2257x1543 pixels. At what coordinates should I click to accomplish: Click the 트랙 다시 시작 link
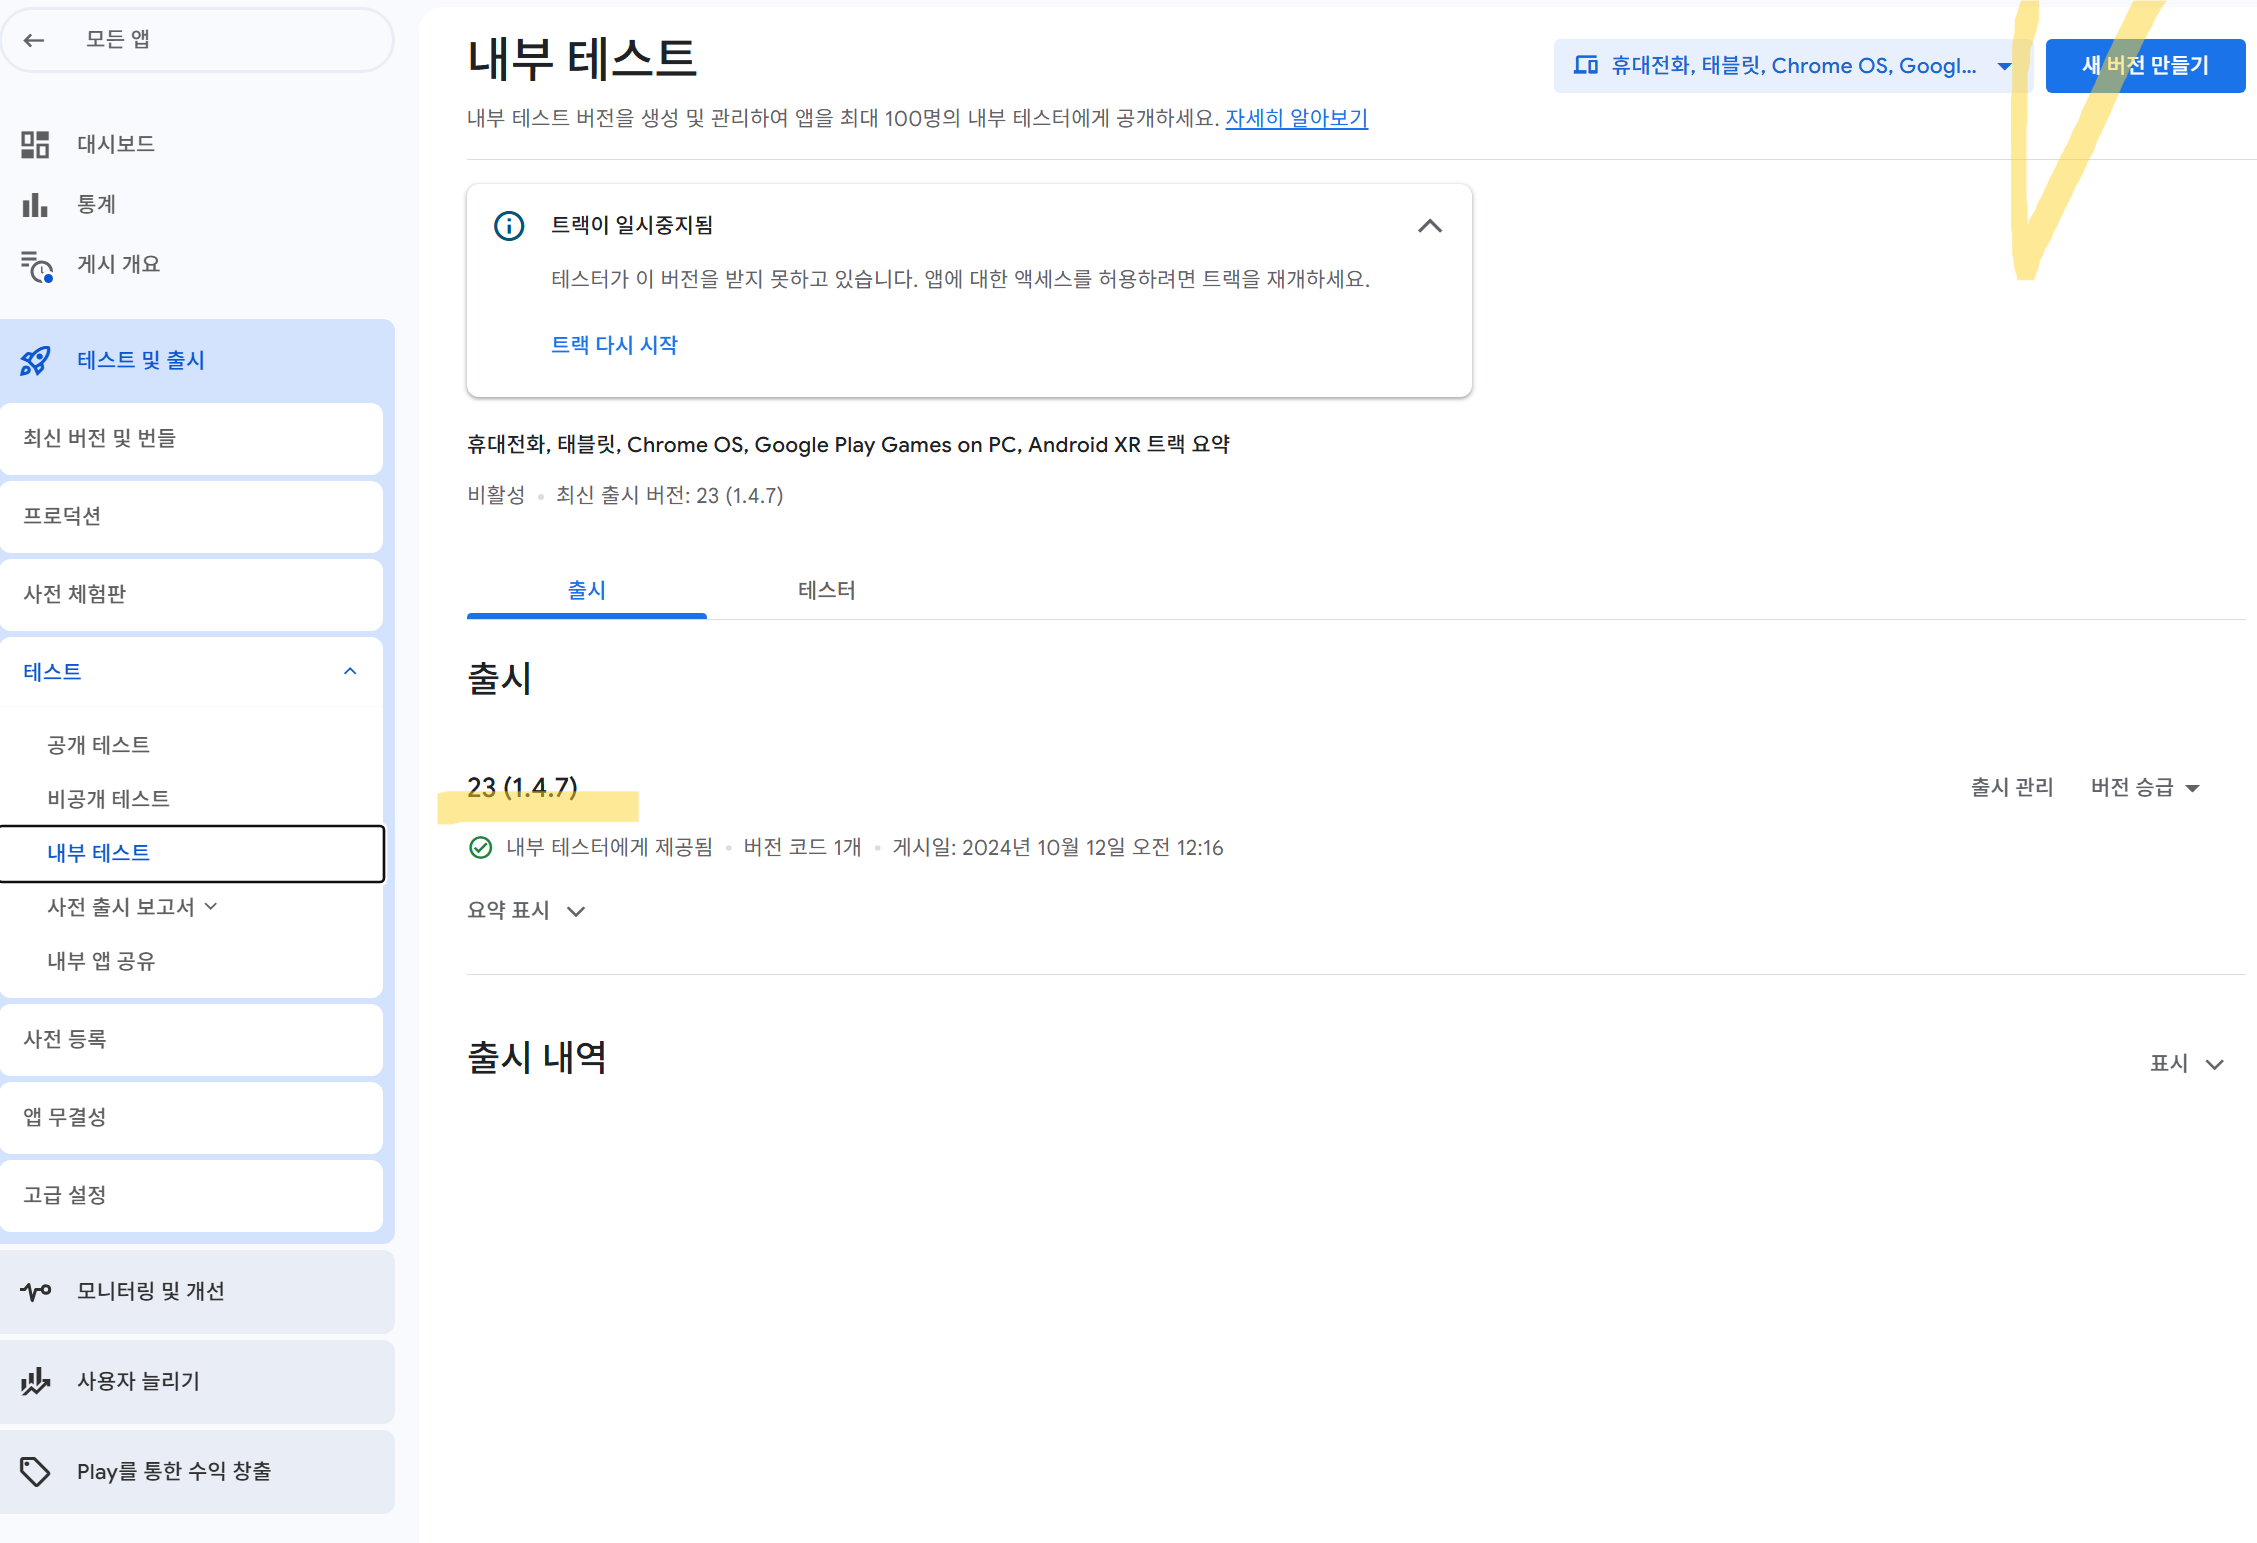614,345
